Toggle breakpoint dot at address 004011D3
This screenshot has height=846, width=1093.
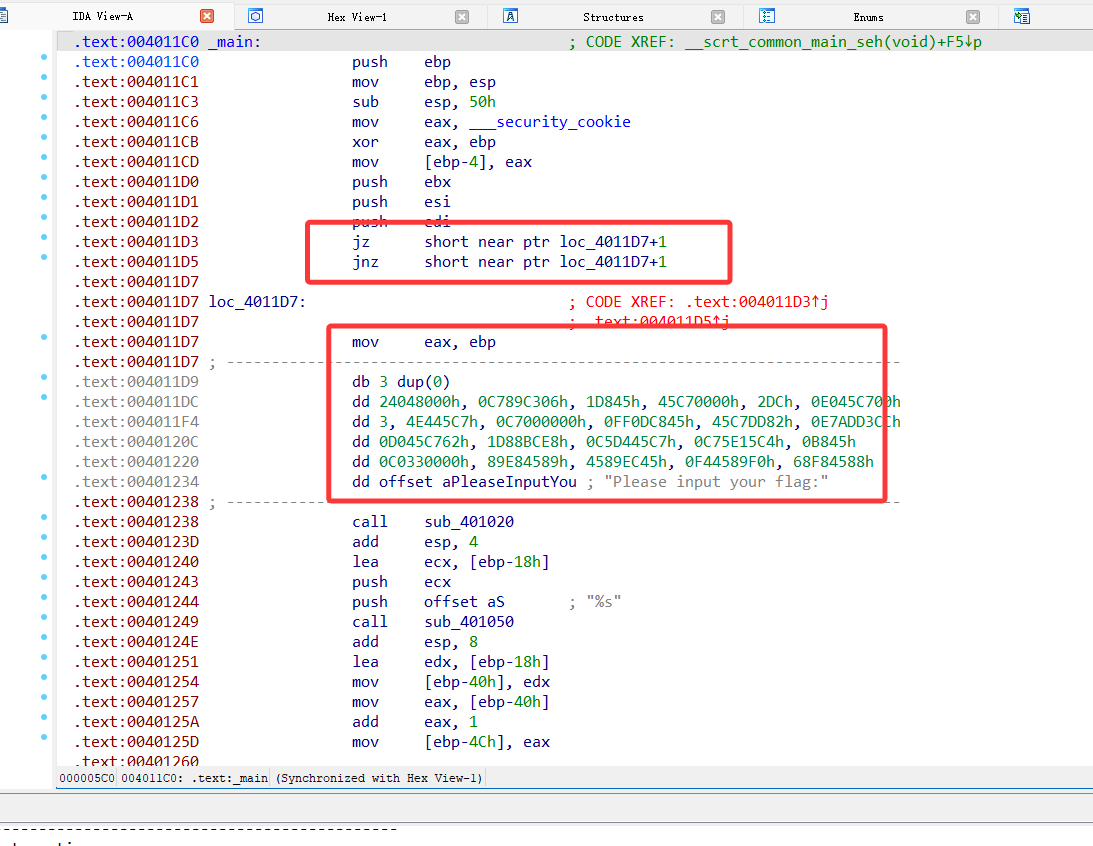pos(44,237)
